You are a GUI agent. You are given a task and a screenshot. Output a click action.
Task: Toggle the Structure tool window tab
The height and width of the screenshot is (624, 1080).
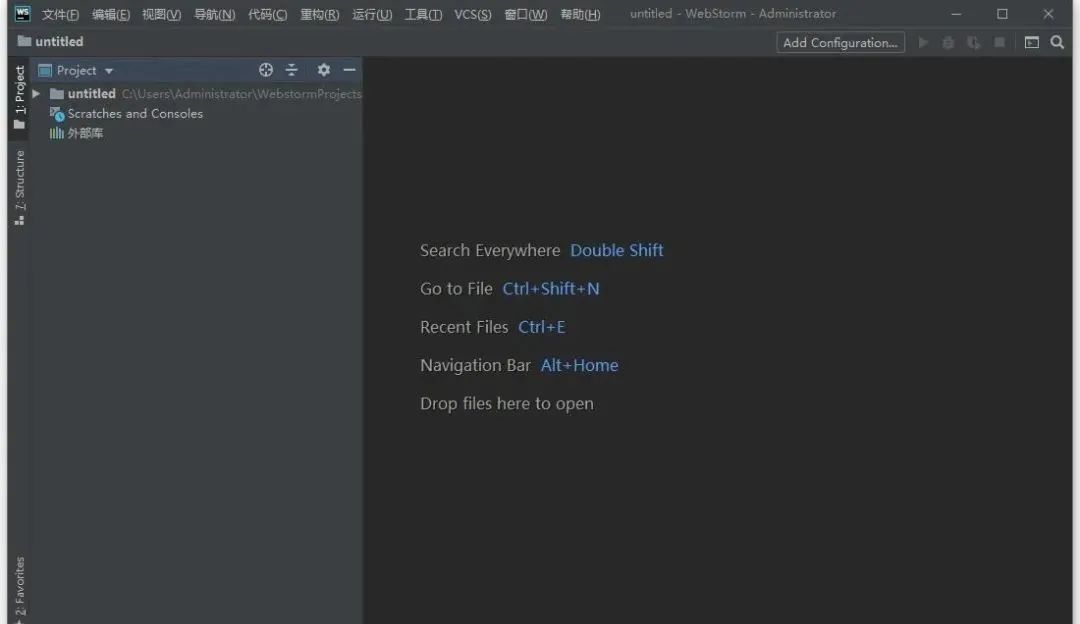pyautogui.click(x=19, y=187)
